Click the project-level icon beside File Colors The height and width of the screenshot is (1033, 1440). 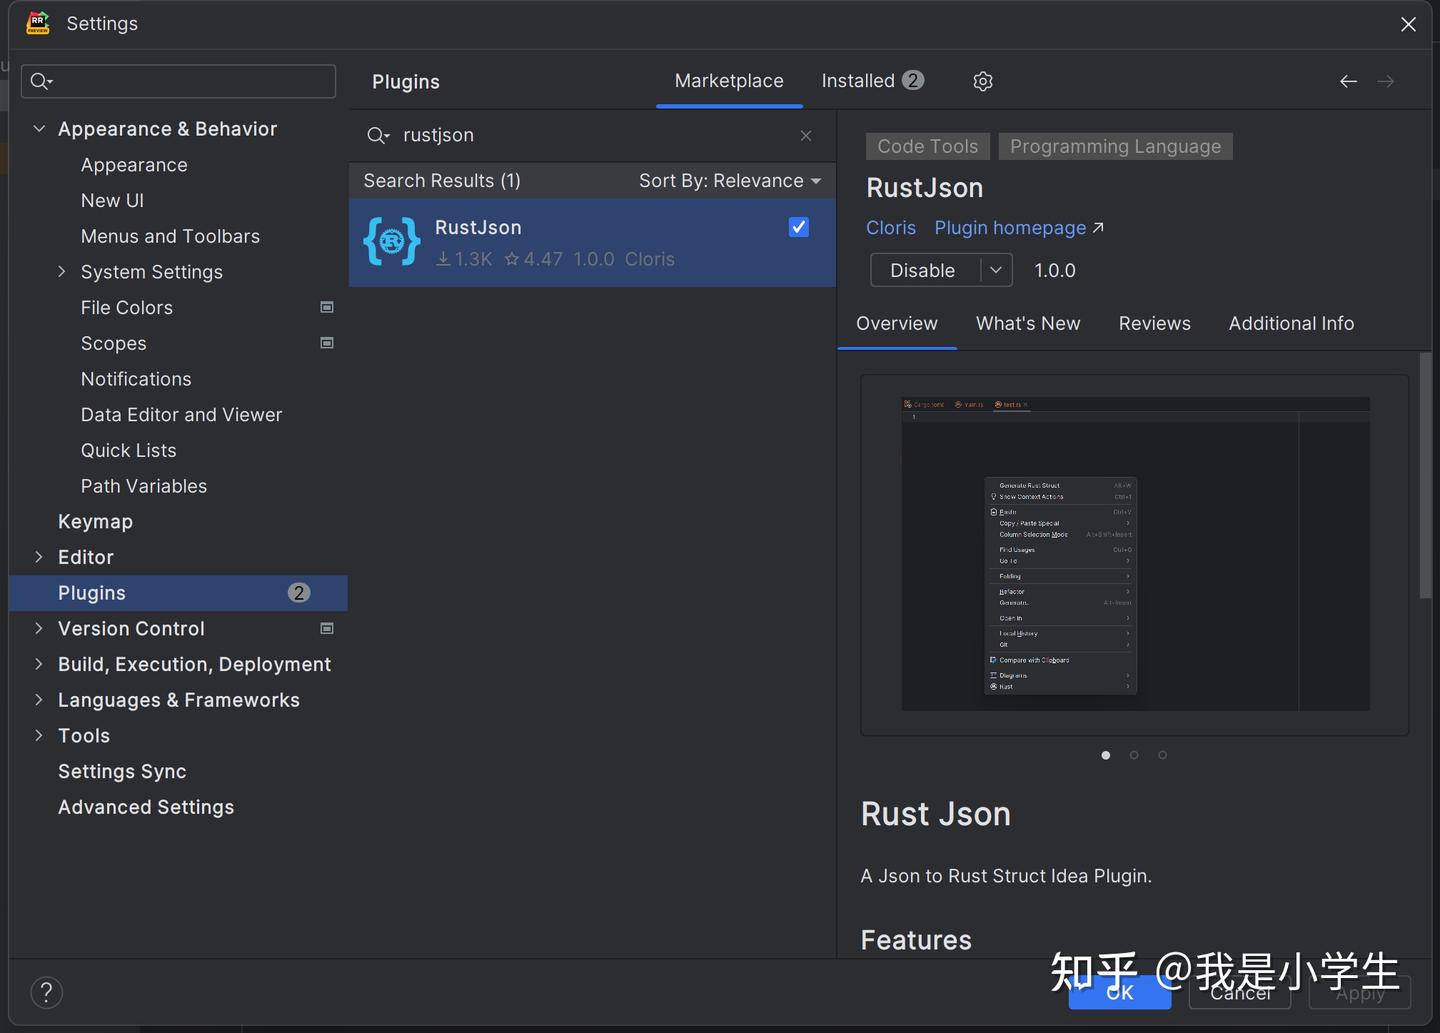(x=326, y=307)
